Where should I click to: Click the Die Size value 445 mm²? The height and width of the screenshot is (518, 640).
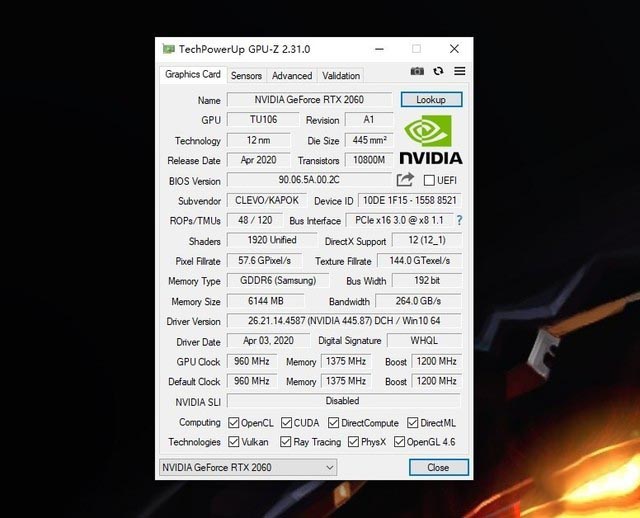(369, 140)
